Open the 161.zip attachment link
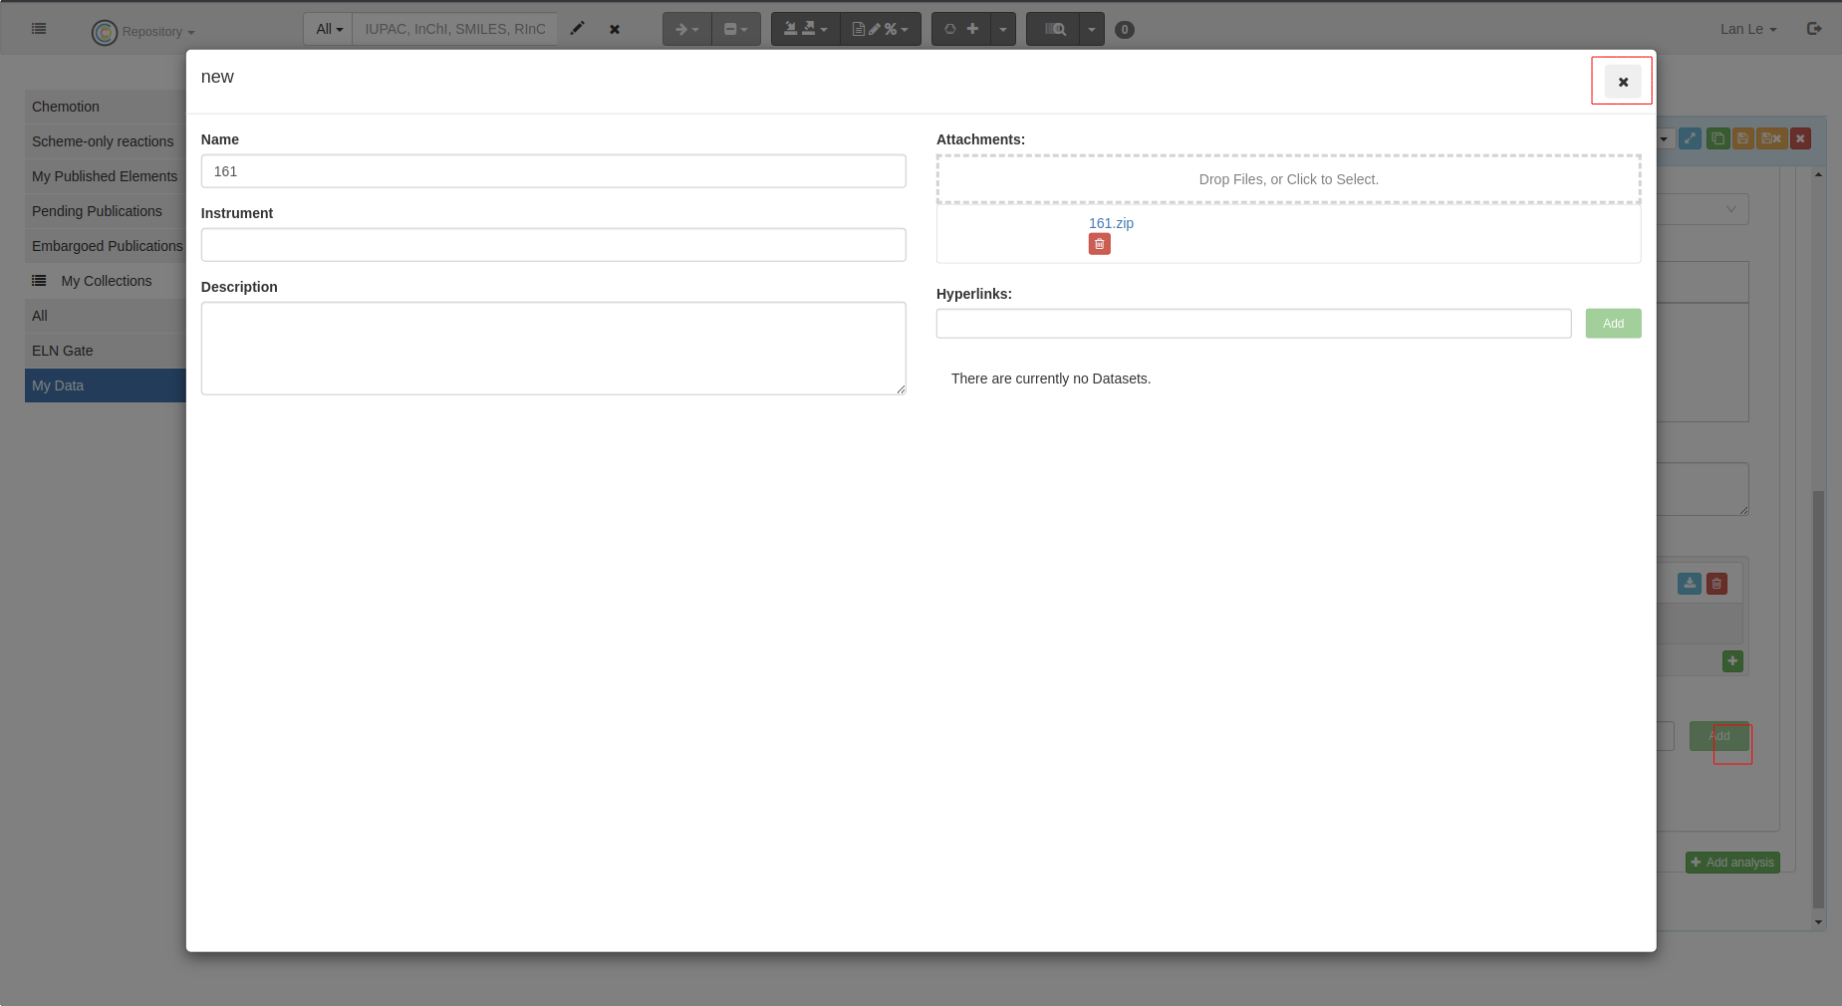Viewport: 1842px width, 1006px height. click(1110, 223)
